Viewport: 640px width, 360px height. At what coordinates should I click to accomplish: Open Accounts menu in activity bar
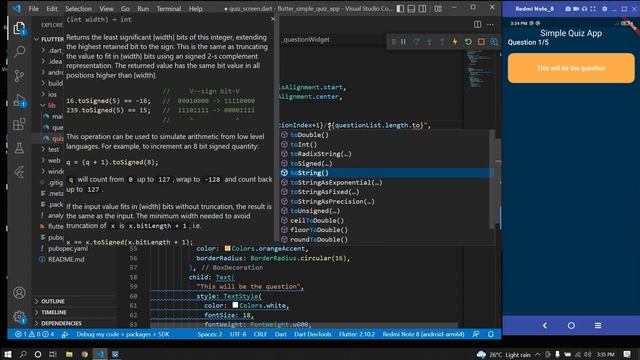pos(19,293)
